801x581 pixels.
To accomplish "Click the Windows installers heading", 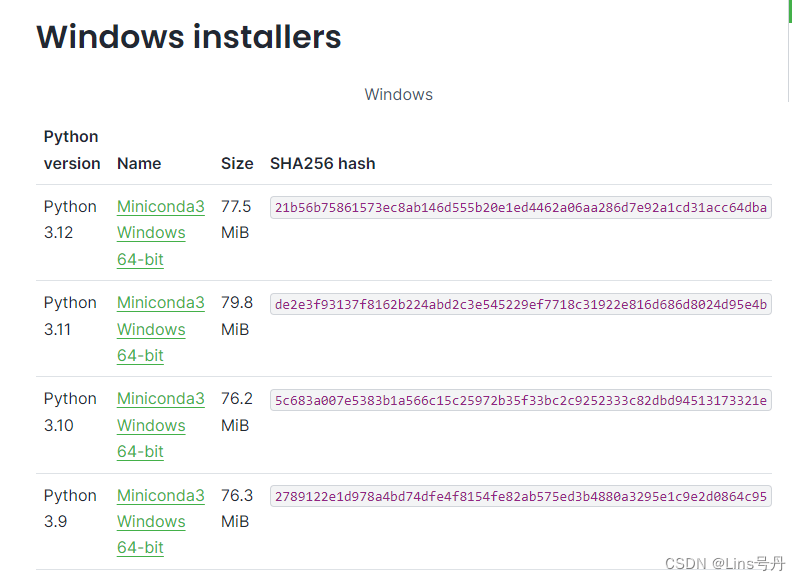I will click(189, 37).
